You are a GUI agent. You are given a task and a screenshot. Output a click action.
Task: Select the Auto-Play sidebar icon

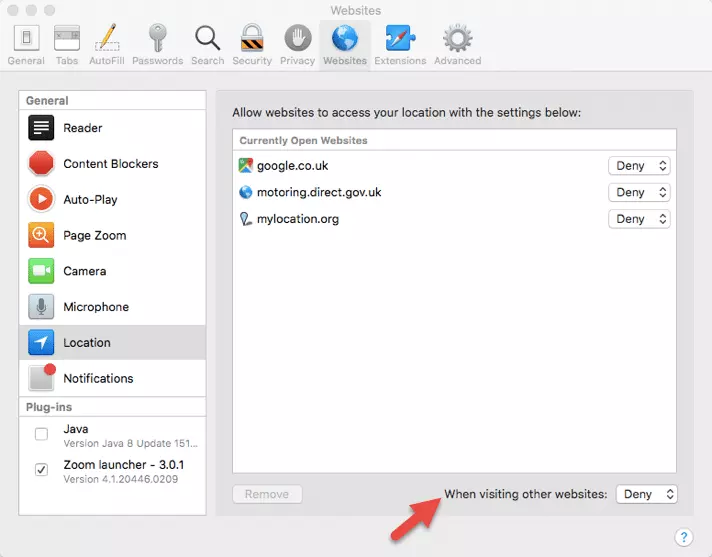coord(41,199)
